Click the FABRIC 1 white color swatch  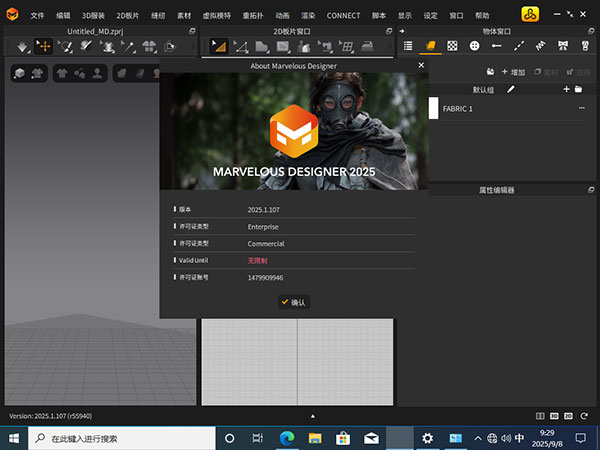pyautogui.click(x=434, y=107)
